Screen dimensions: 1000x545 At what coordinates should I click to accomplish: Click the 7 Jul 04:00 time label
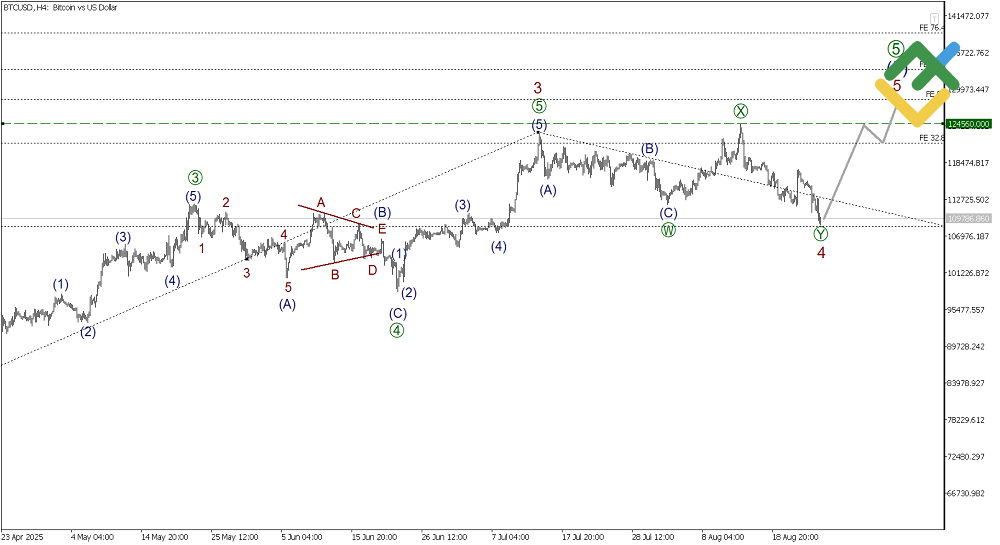[x=510, y=537]
